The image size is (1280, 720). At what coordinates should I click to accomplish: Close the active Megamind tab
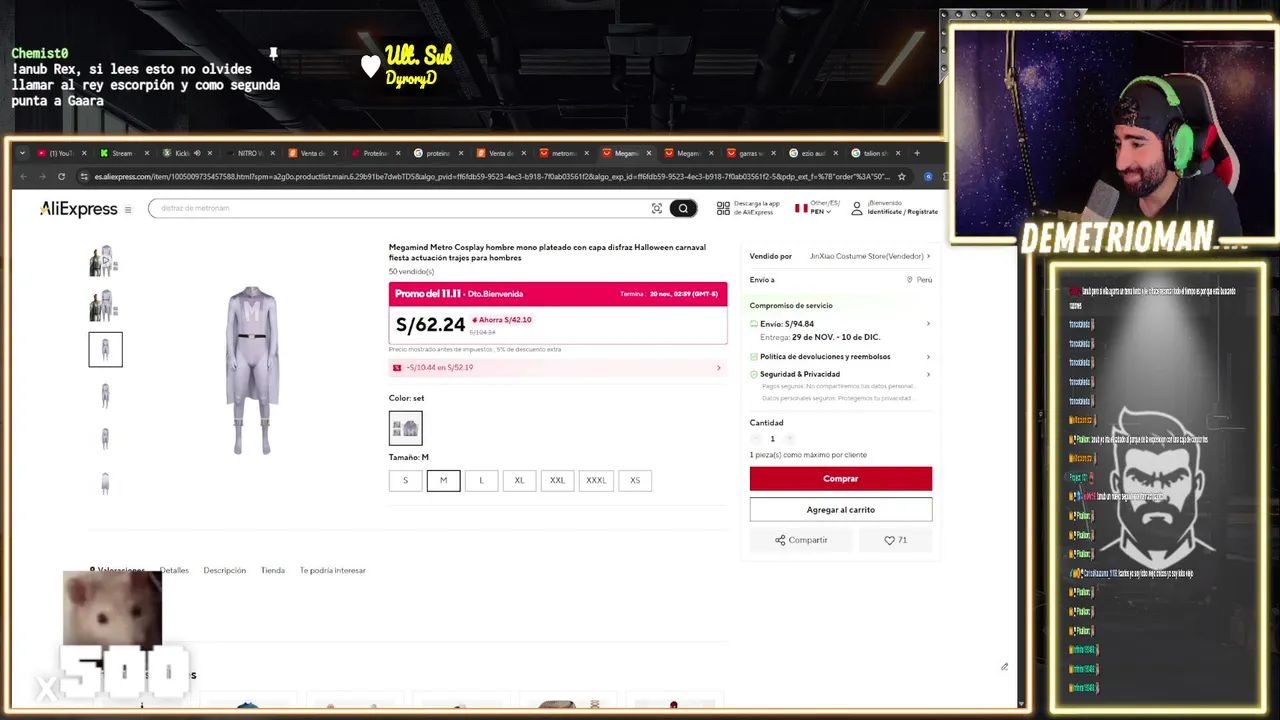coord(649,153)
